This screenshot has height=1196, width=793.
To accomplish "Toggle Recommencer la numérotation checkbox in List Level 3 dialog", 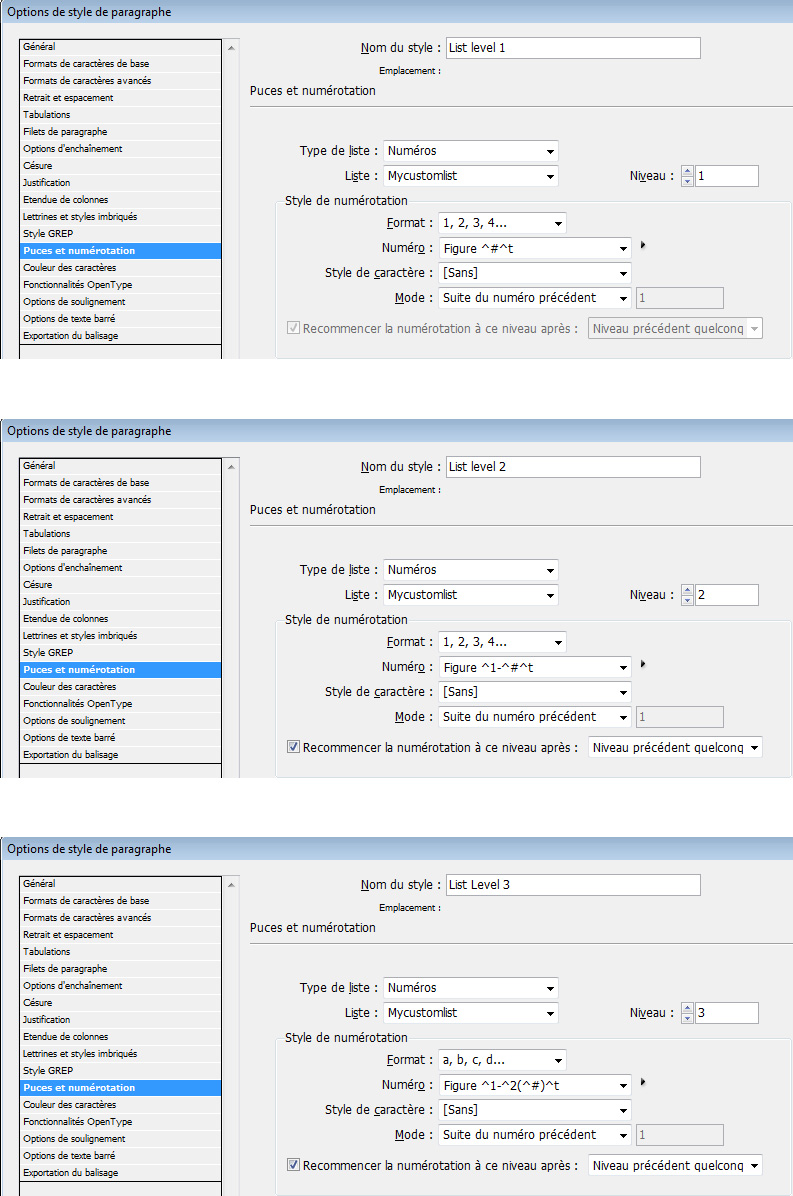I will click(x=293, y=1165).
